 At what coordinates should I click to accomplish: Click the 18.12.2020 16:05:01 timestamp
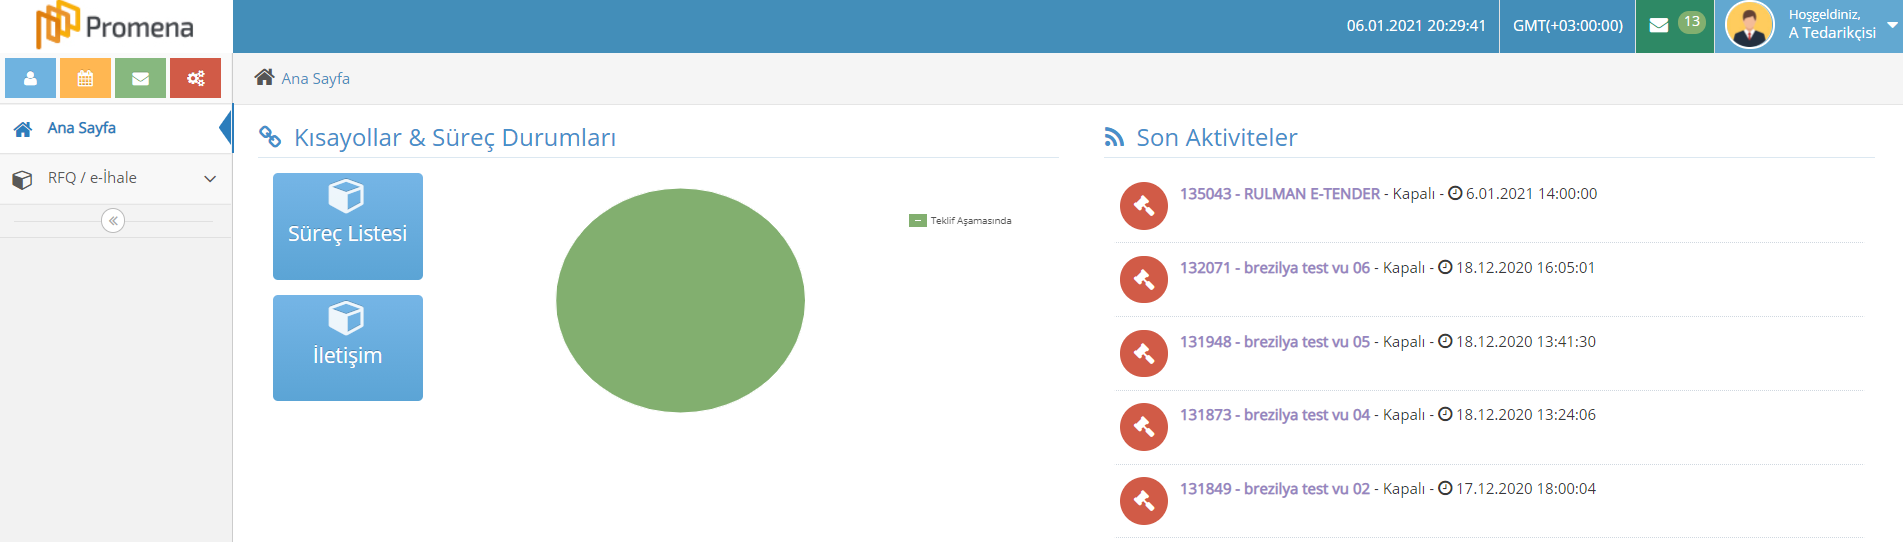(1526, 268)
